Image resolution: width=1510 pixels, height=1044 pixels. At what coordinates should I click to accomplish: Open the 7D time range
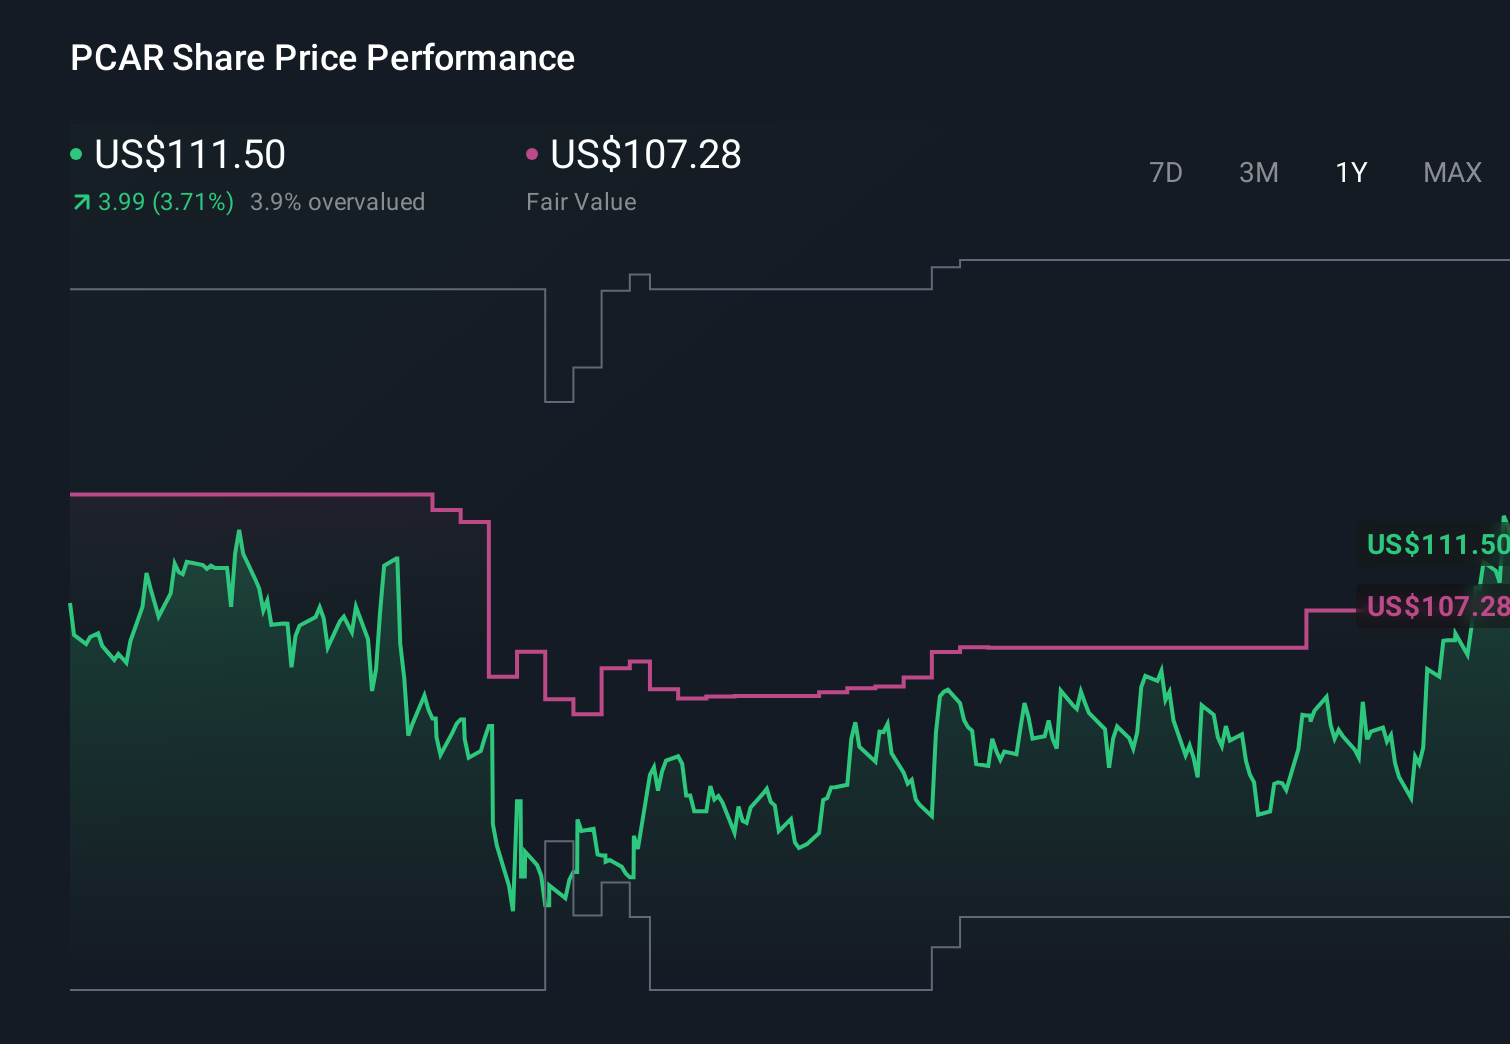coord(1166,172)
